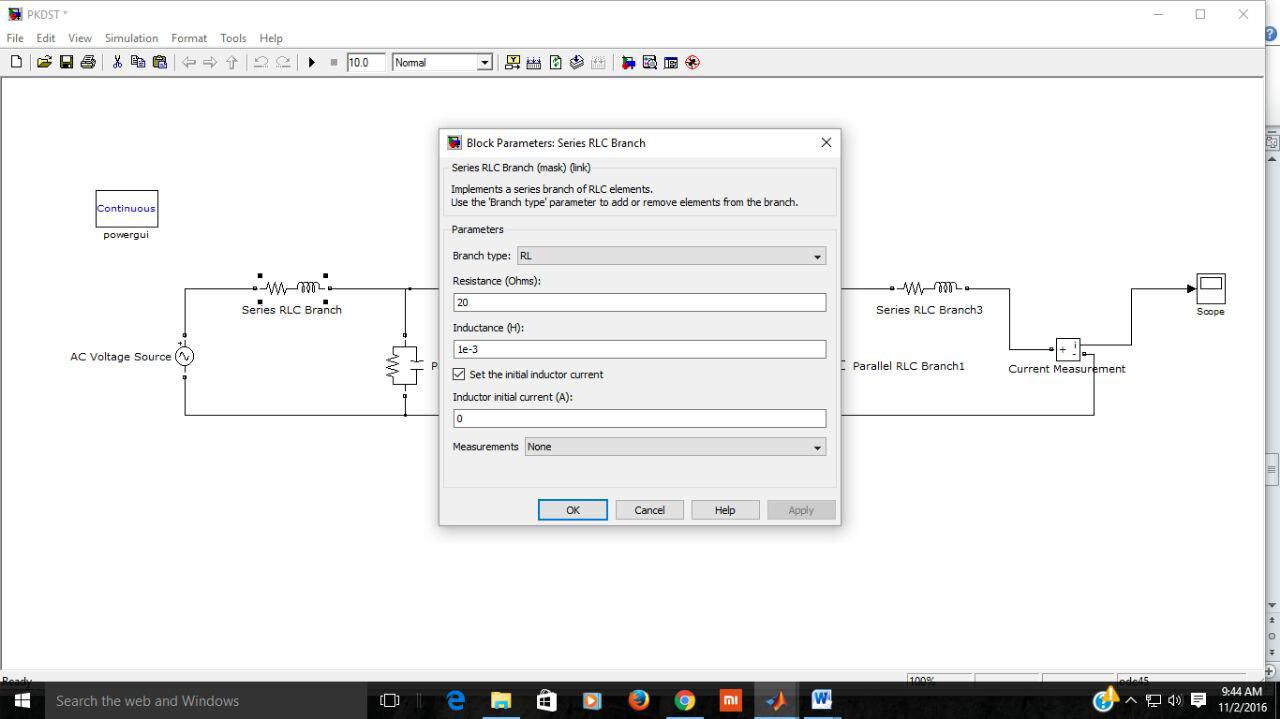Viewport: 1280px width, 719px height.
Task: Click the Help button in the dialog
Action: tap(724, 510)
